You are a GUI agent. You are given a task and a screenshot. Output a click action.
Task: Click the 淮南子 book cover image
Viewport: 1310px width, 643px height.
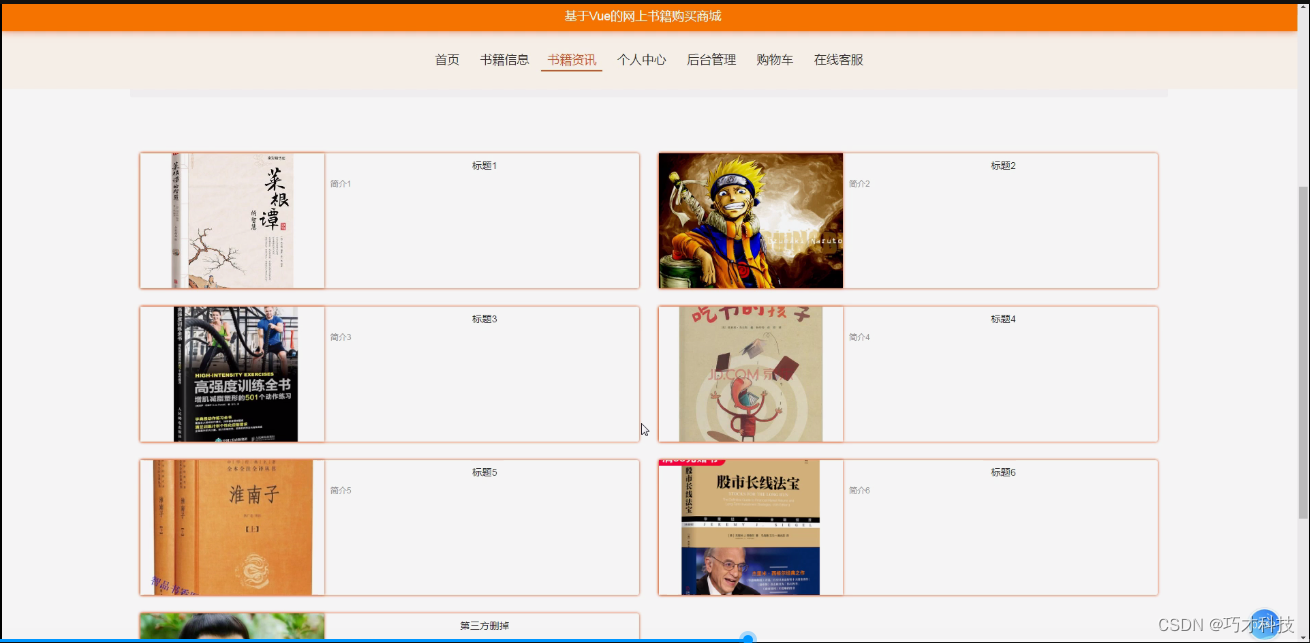232,527
